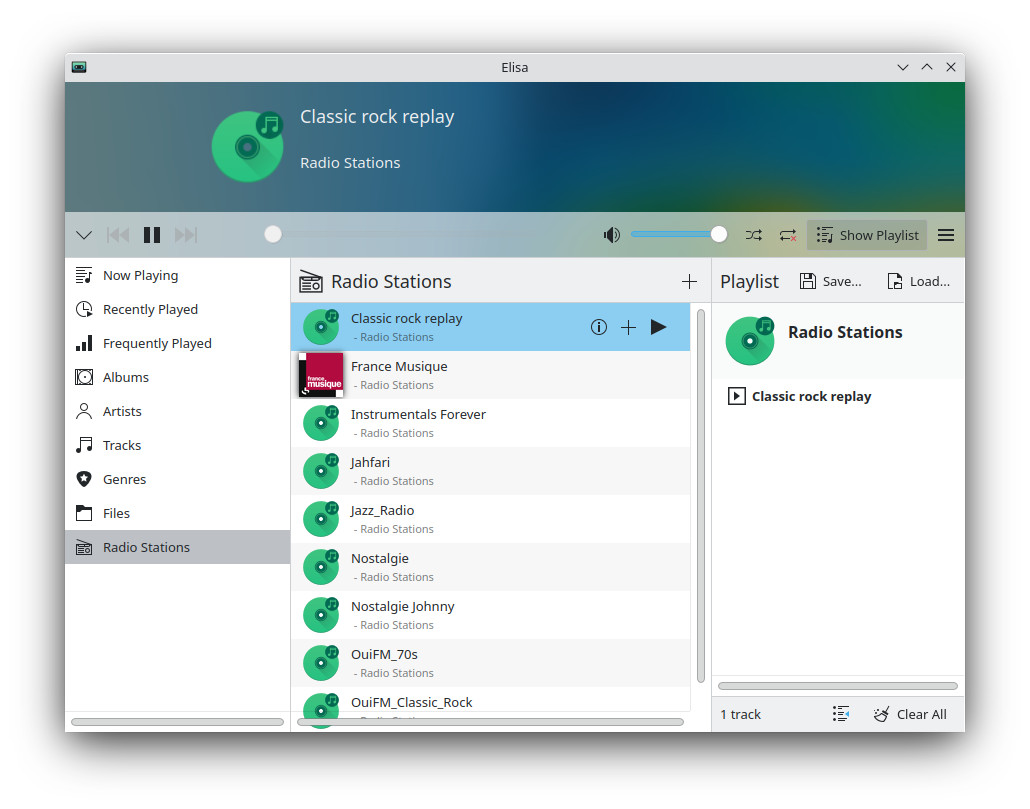Select the France Musique station
The image size is (1030, 809).
pos(490,375)
